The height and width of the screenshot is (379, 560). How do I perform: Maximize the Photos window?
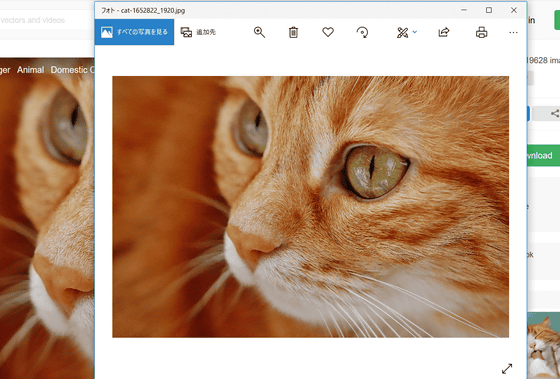click(x=489, y=10)
